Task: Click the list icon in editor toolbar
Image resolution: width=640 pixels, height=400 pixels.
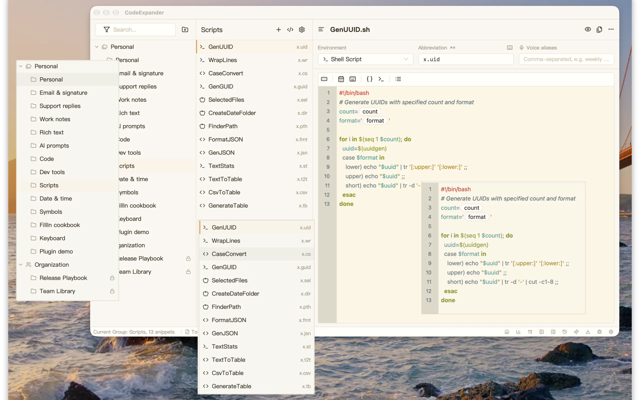Action: [x=398, y=79]
